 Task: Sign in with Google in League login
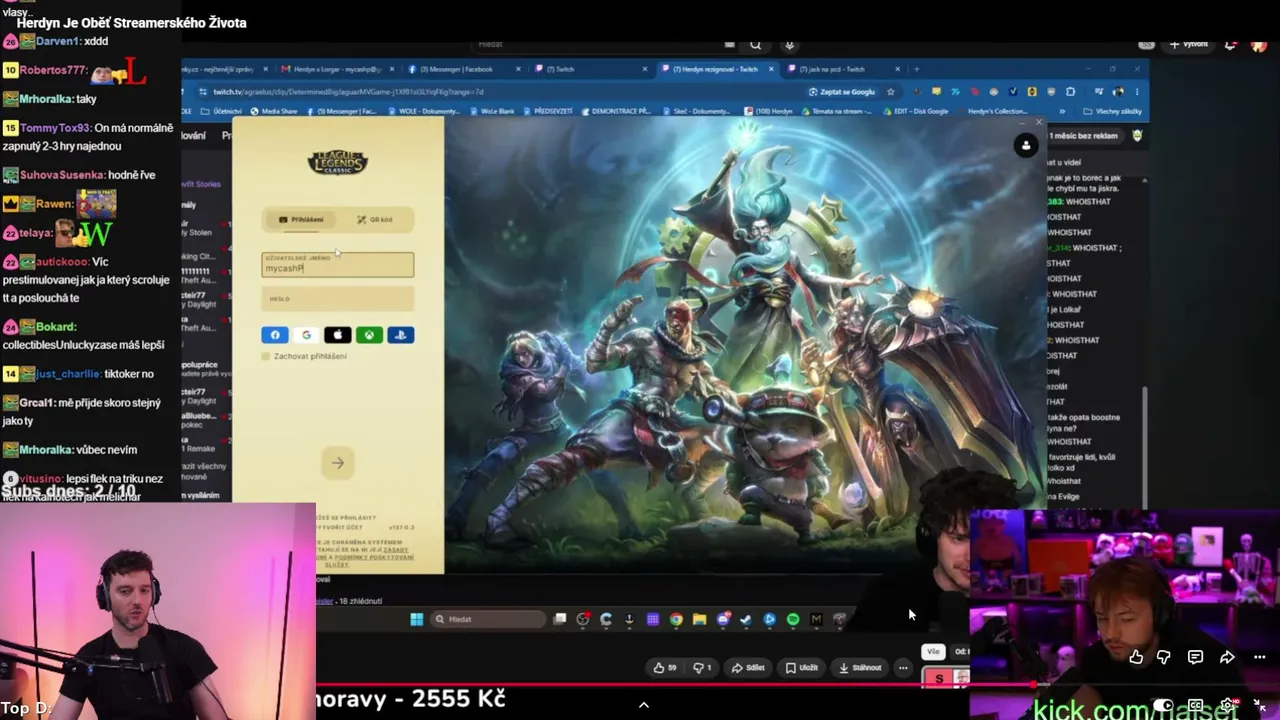306,335
